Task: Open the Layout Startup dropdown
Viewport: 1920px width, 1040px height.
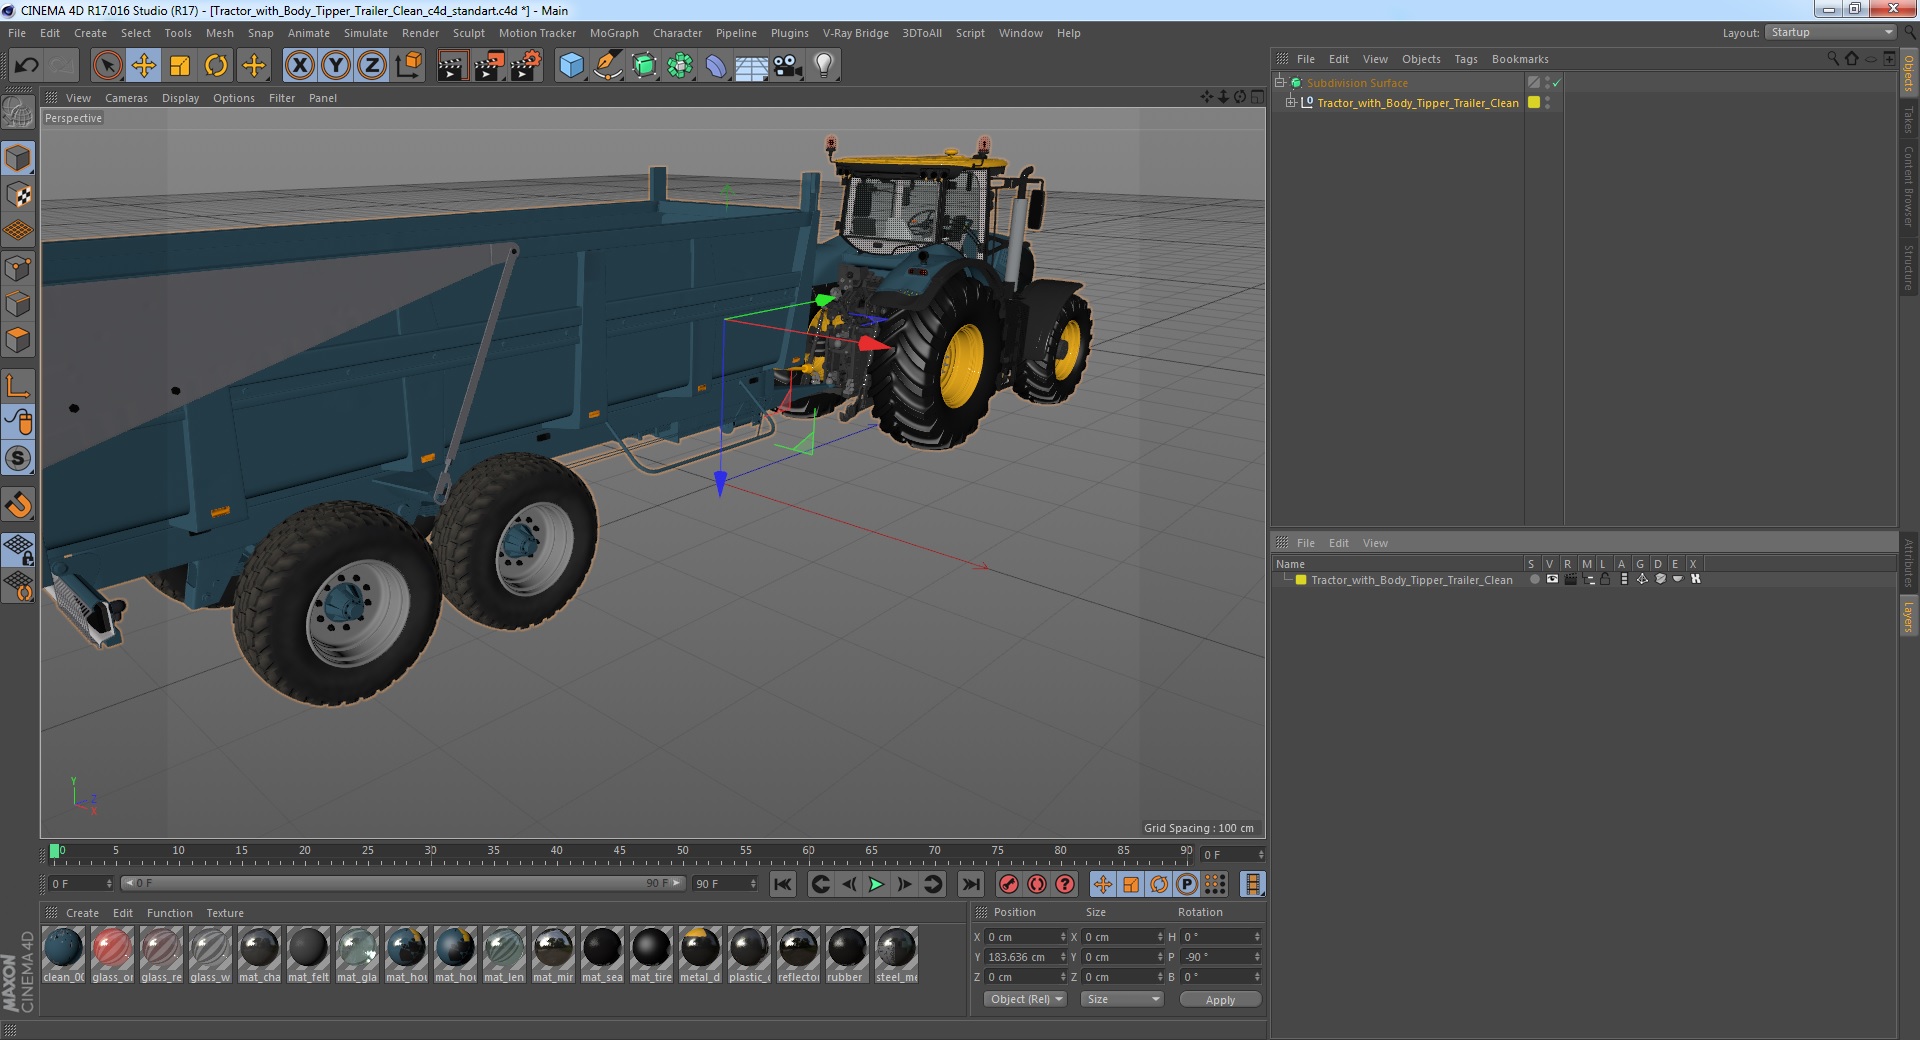Action: pyautogui.click(x=1830, y=32)
